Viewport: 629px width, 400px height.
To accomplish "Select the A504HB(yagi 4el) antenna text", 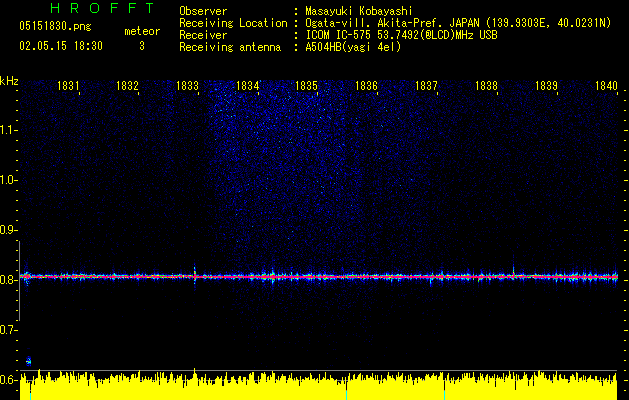I will [x=353, y=47].
